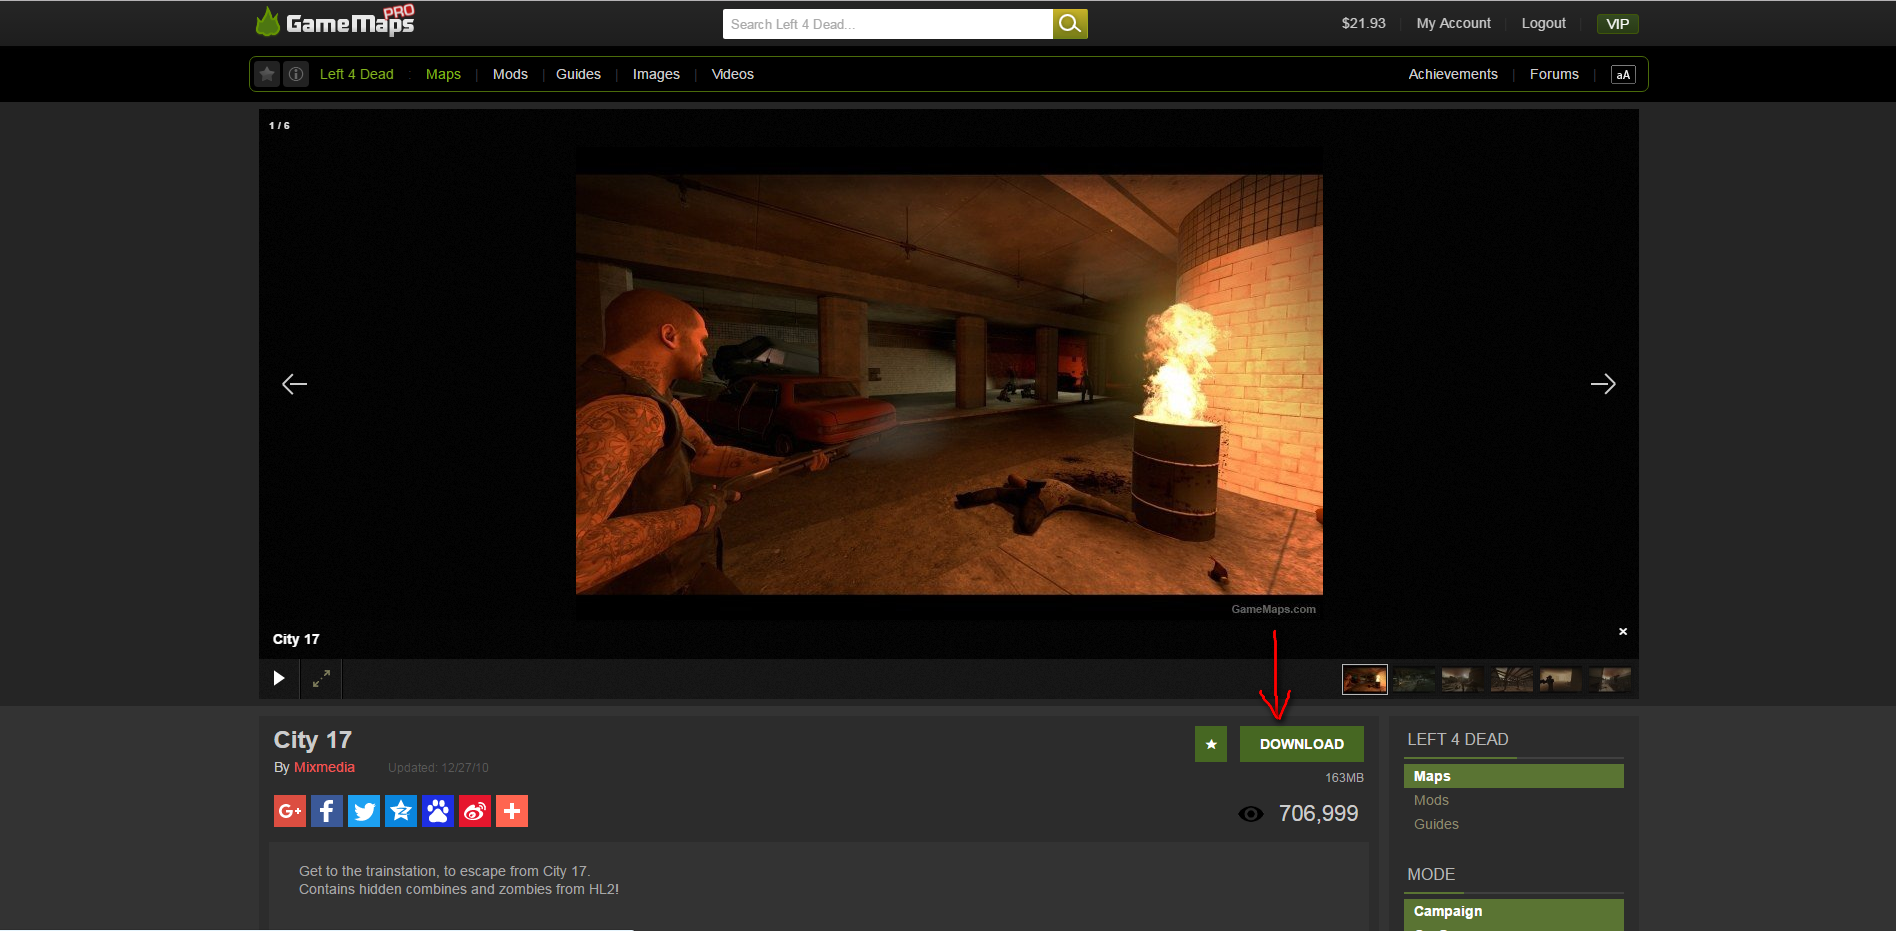Share on Facebook
Viewport: 1896px width, 931px height.
327,811
